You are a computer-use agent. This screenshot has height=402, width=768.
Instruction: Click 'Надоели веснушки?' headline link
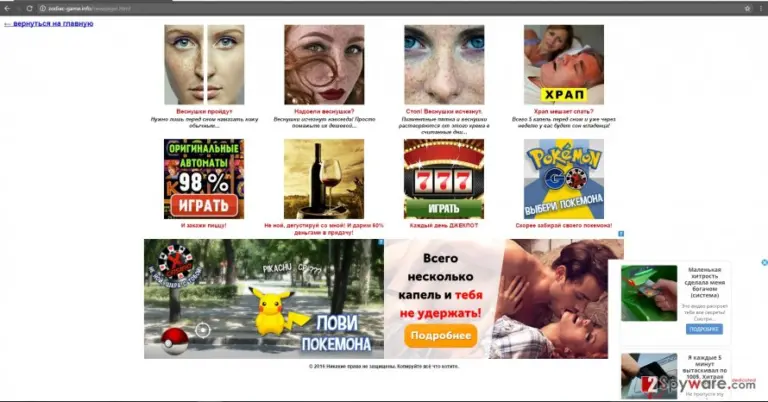pyautogui.click(x=324, y=112)
